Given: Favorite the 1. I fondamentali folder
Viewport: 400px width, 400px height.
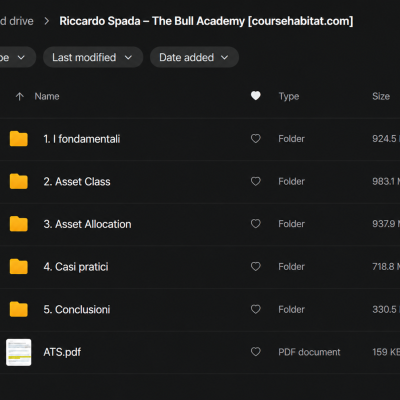Looking at the screenshot, I should pos(256,139).
